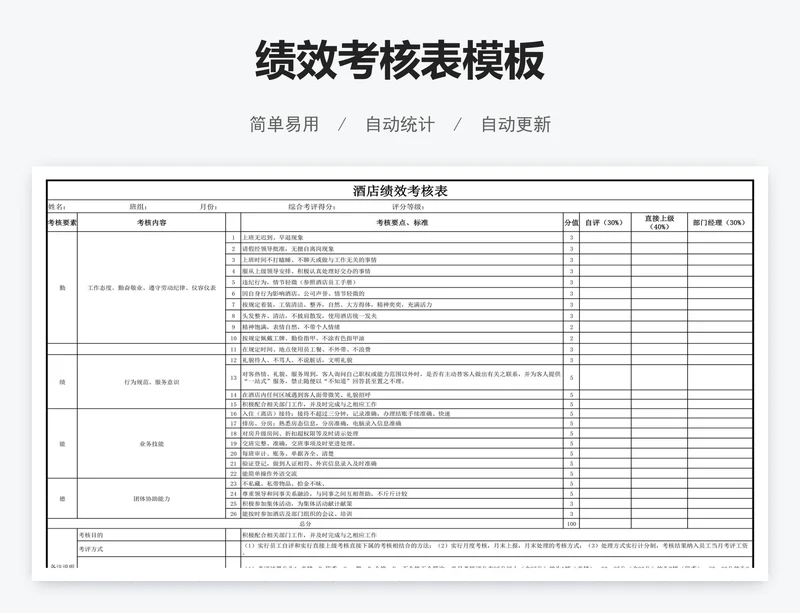Click row 18 对房升级房间
This screenshot has height=613, width=800.
tap(402, 433)
